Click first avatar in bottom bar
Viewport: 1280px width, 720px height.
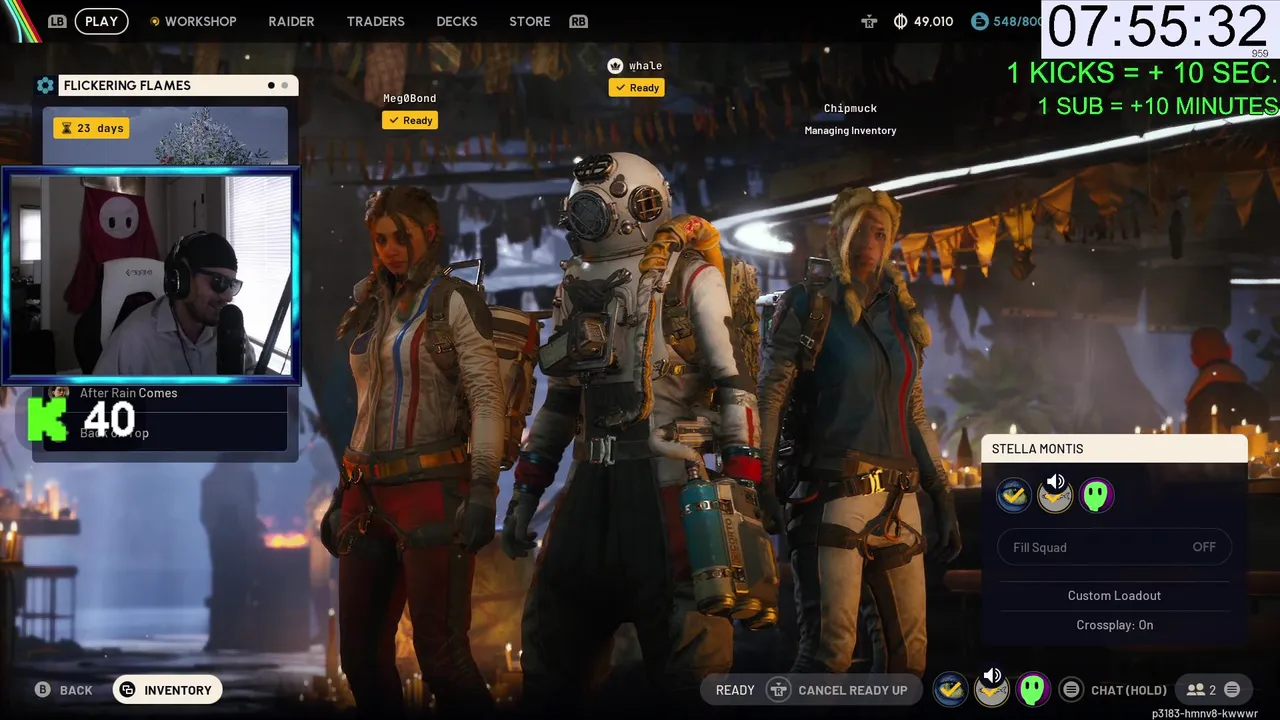coord(950,690)
